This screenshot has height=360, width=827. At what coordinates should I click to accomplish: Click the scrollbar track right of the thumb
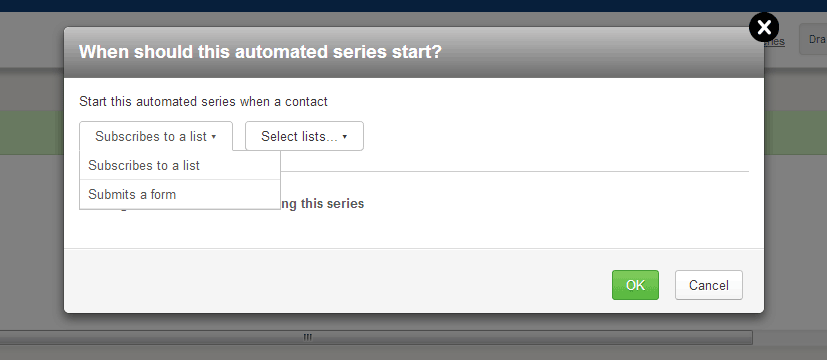(x=790, y=337)
